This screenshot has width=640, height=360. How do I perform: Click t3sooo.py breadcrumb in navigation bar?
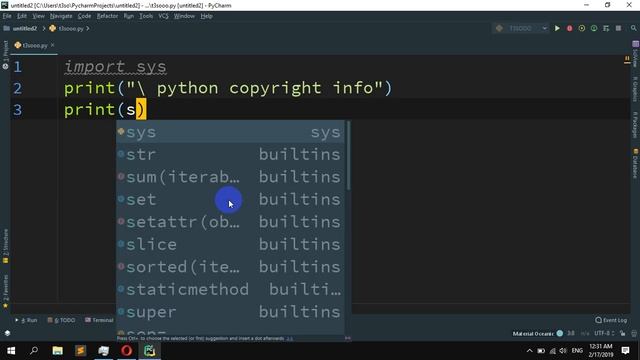click(x=67, y=28)
